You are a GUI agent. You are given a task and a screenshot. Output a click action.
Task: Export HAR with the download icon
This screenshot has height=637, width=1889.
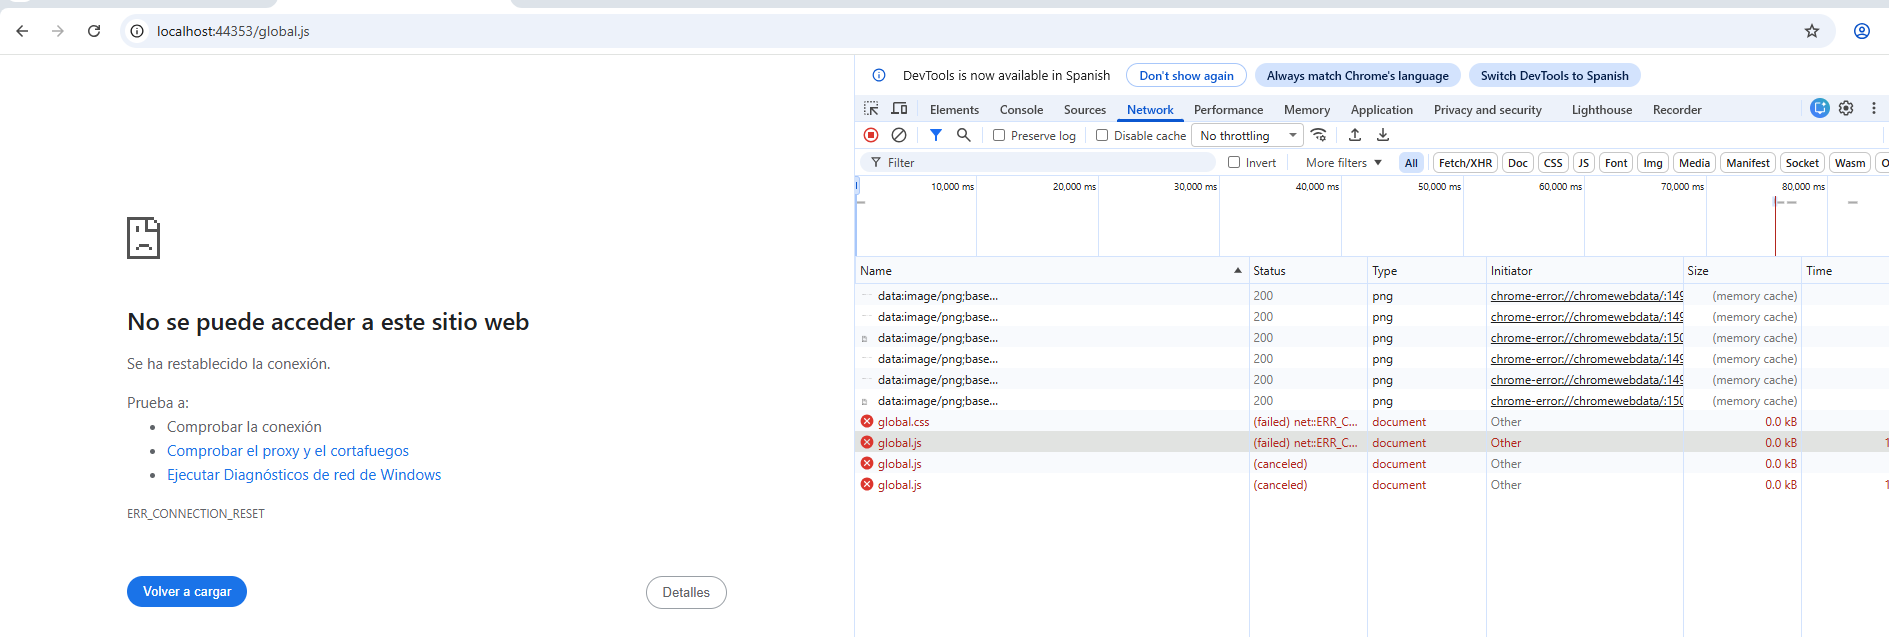(x=1383, y=135)
